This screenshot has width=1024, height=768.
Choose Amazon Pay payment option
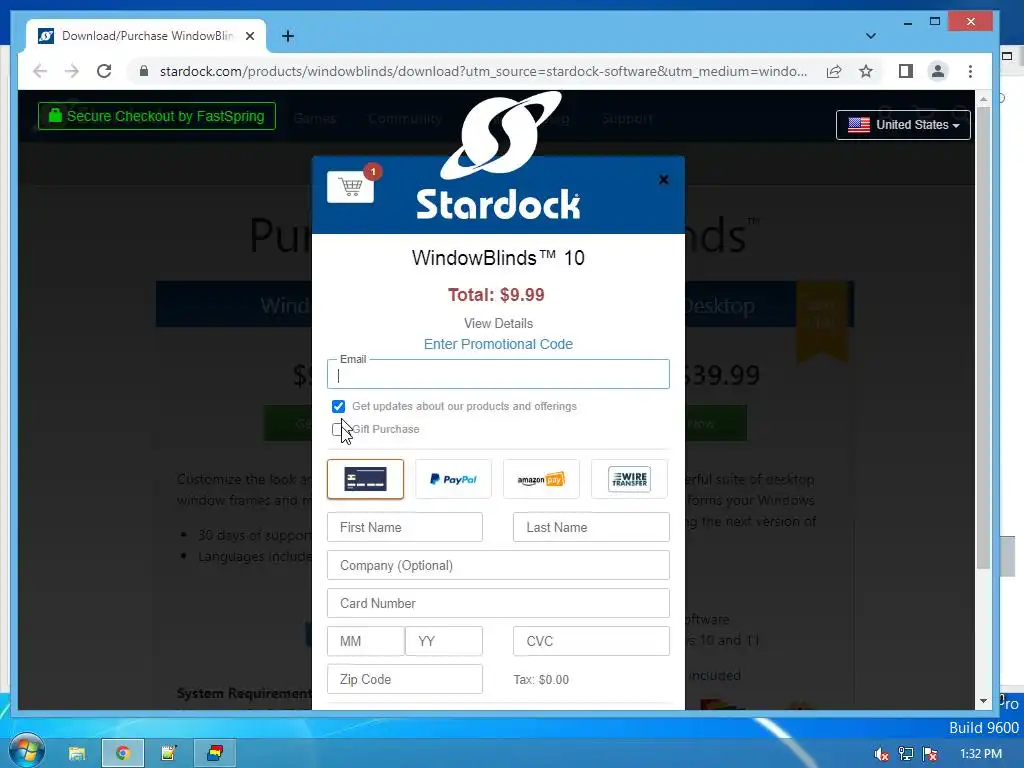541,479
